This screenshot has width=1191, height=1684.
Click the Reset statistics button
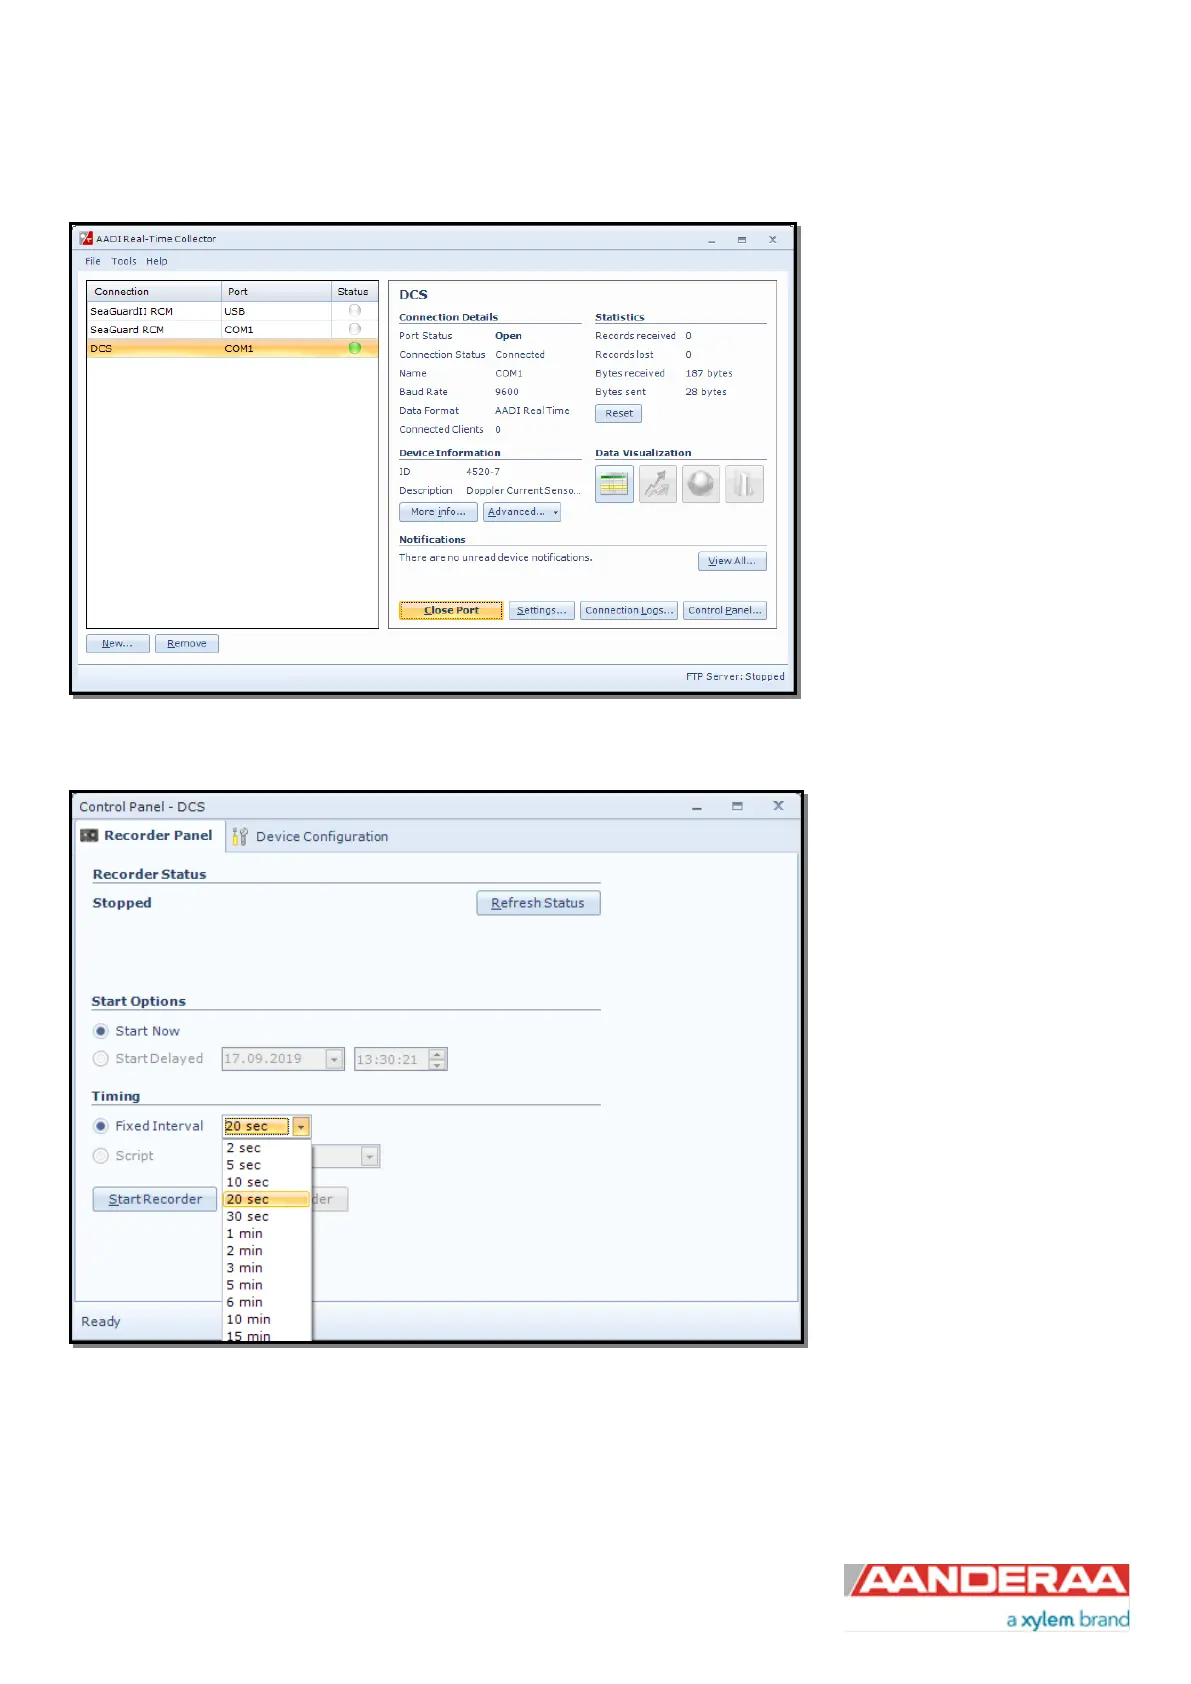pyautogui.click(x=619, y=413)
